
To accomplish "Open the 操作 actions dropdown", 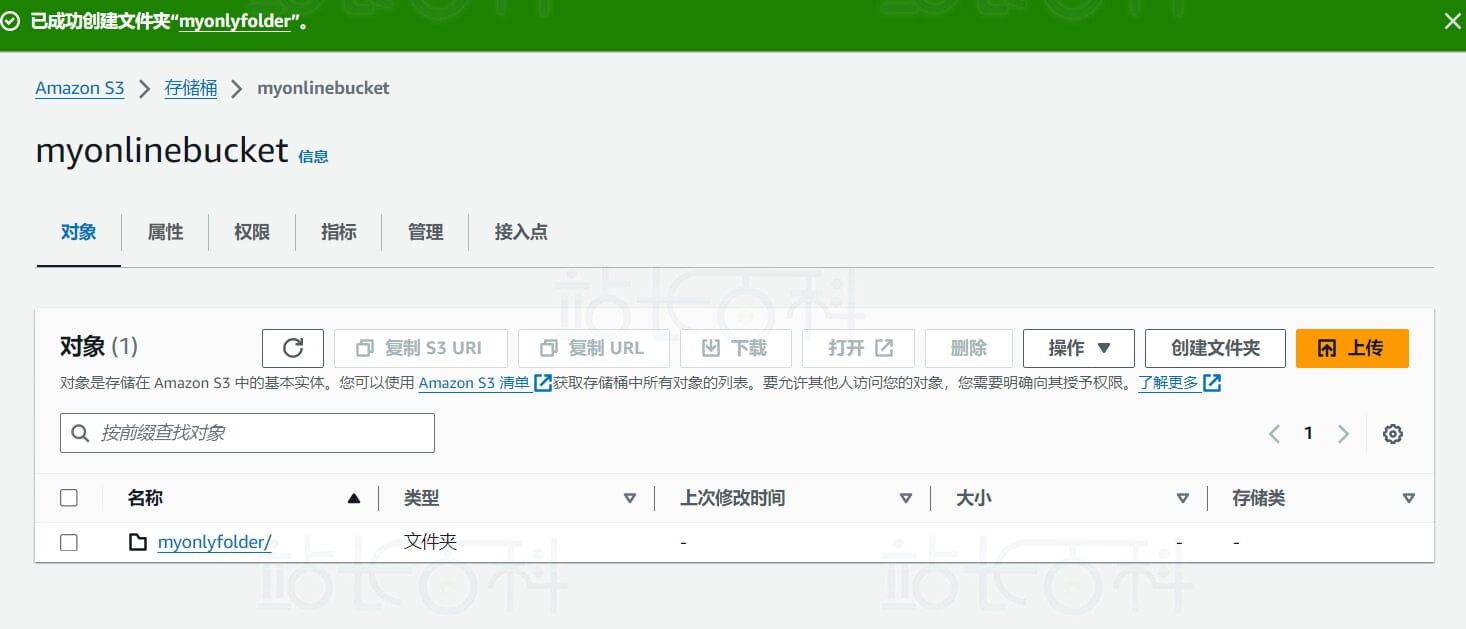I will point(1079,348).
